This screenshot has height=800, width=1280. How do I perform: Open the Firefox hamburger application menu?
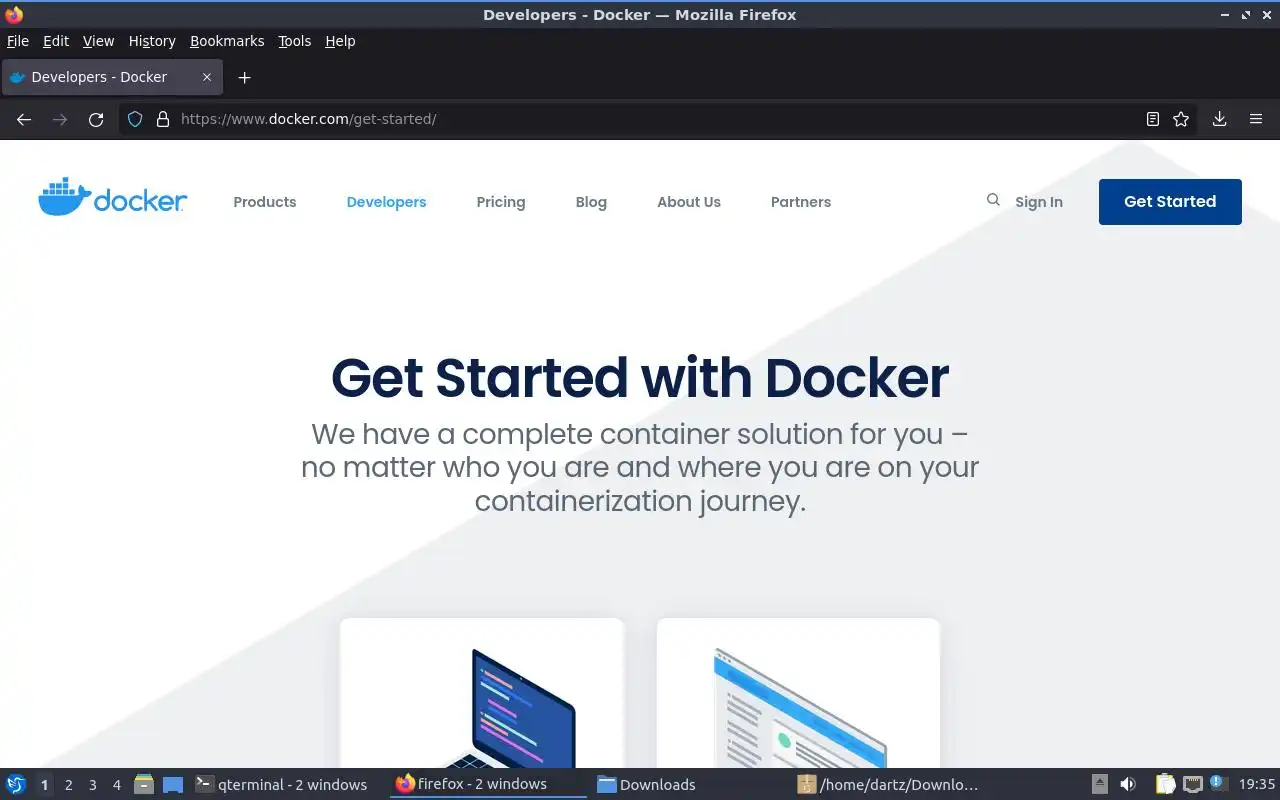point(1256,119)
